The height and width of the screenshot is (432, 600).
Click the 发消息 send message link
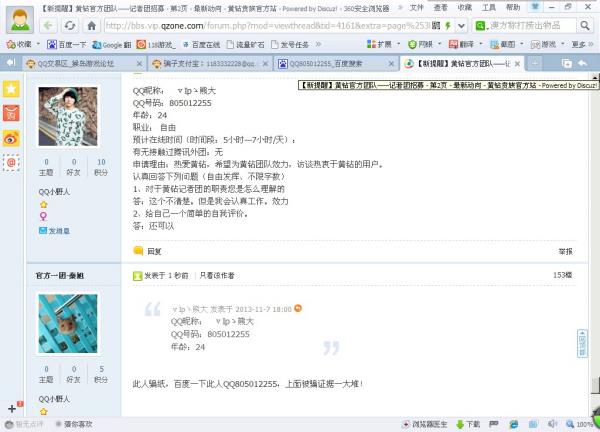(54, 231)
